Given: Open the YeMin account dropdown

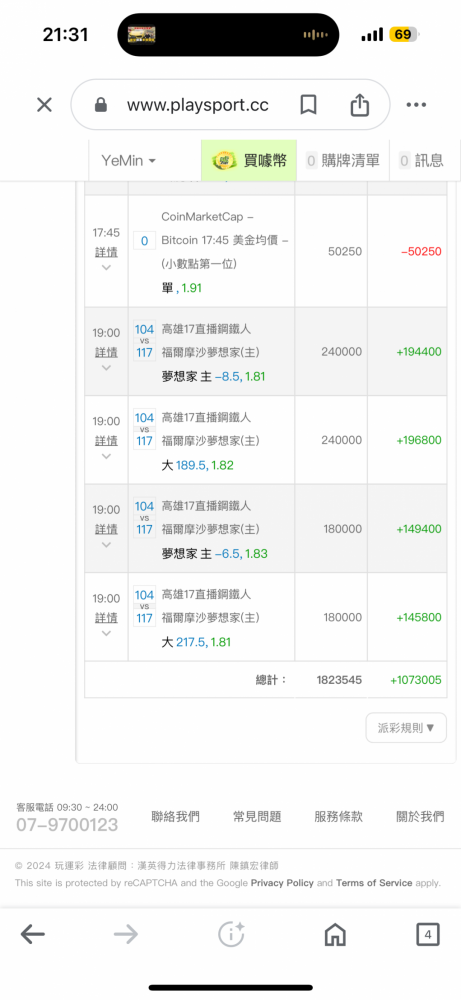Looking at the screenshot, I should point(129,161).
